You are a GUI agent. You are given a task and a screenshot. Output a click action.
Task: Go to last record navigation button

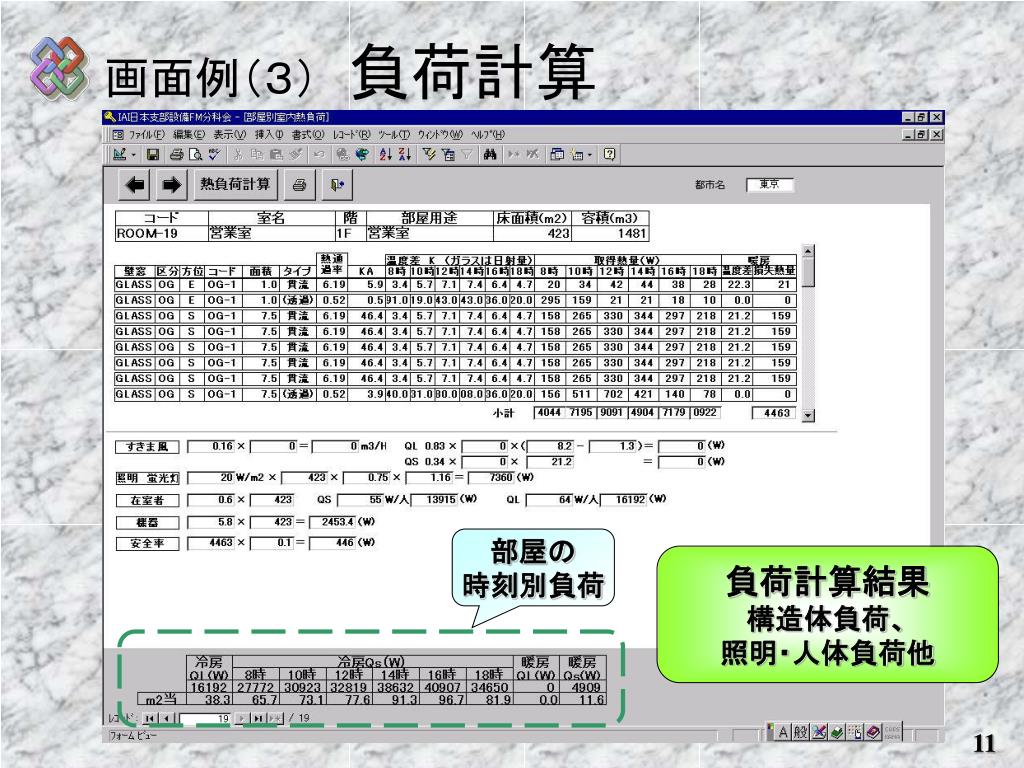(259, 718)
